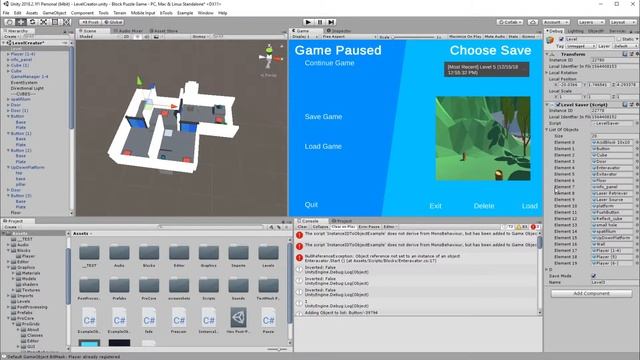The image size is (640, 360).
Task: Click Delete in Choose Save panel
Action: tap(484, 206)
